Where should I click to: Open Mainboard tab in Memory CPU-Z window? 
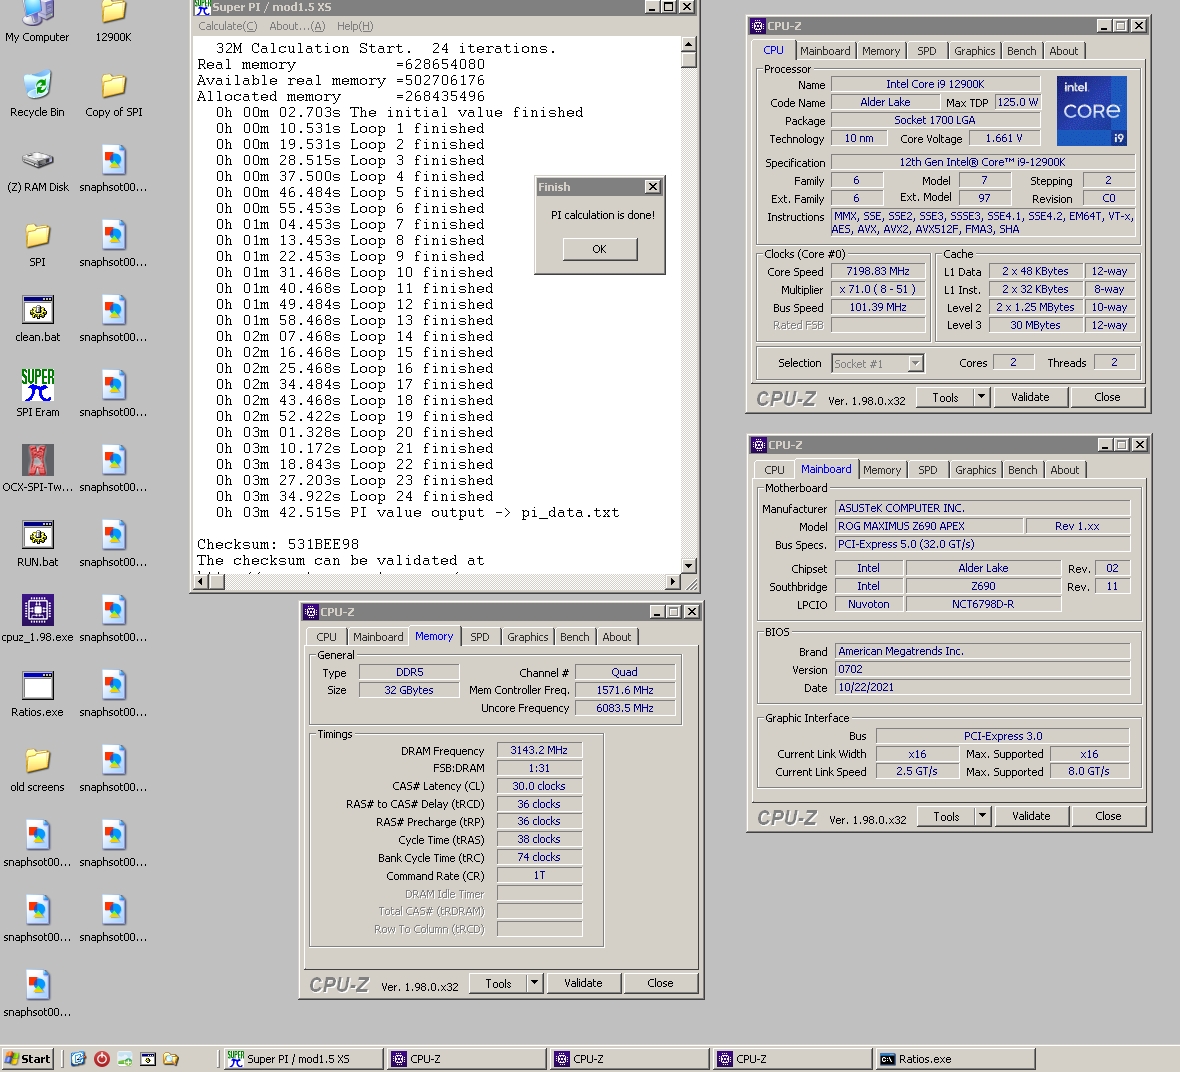(x=378, y=637)
